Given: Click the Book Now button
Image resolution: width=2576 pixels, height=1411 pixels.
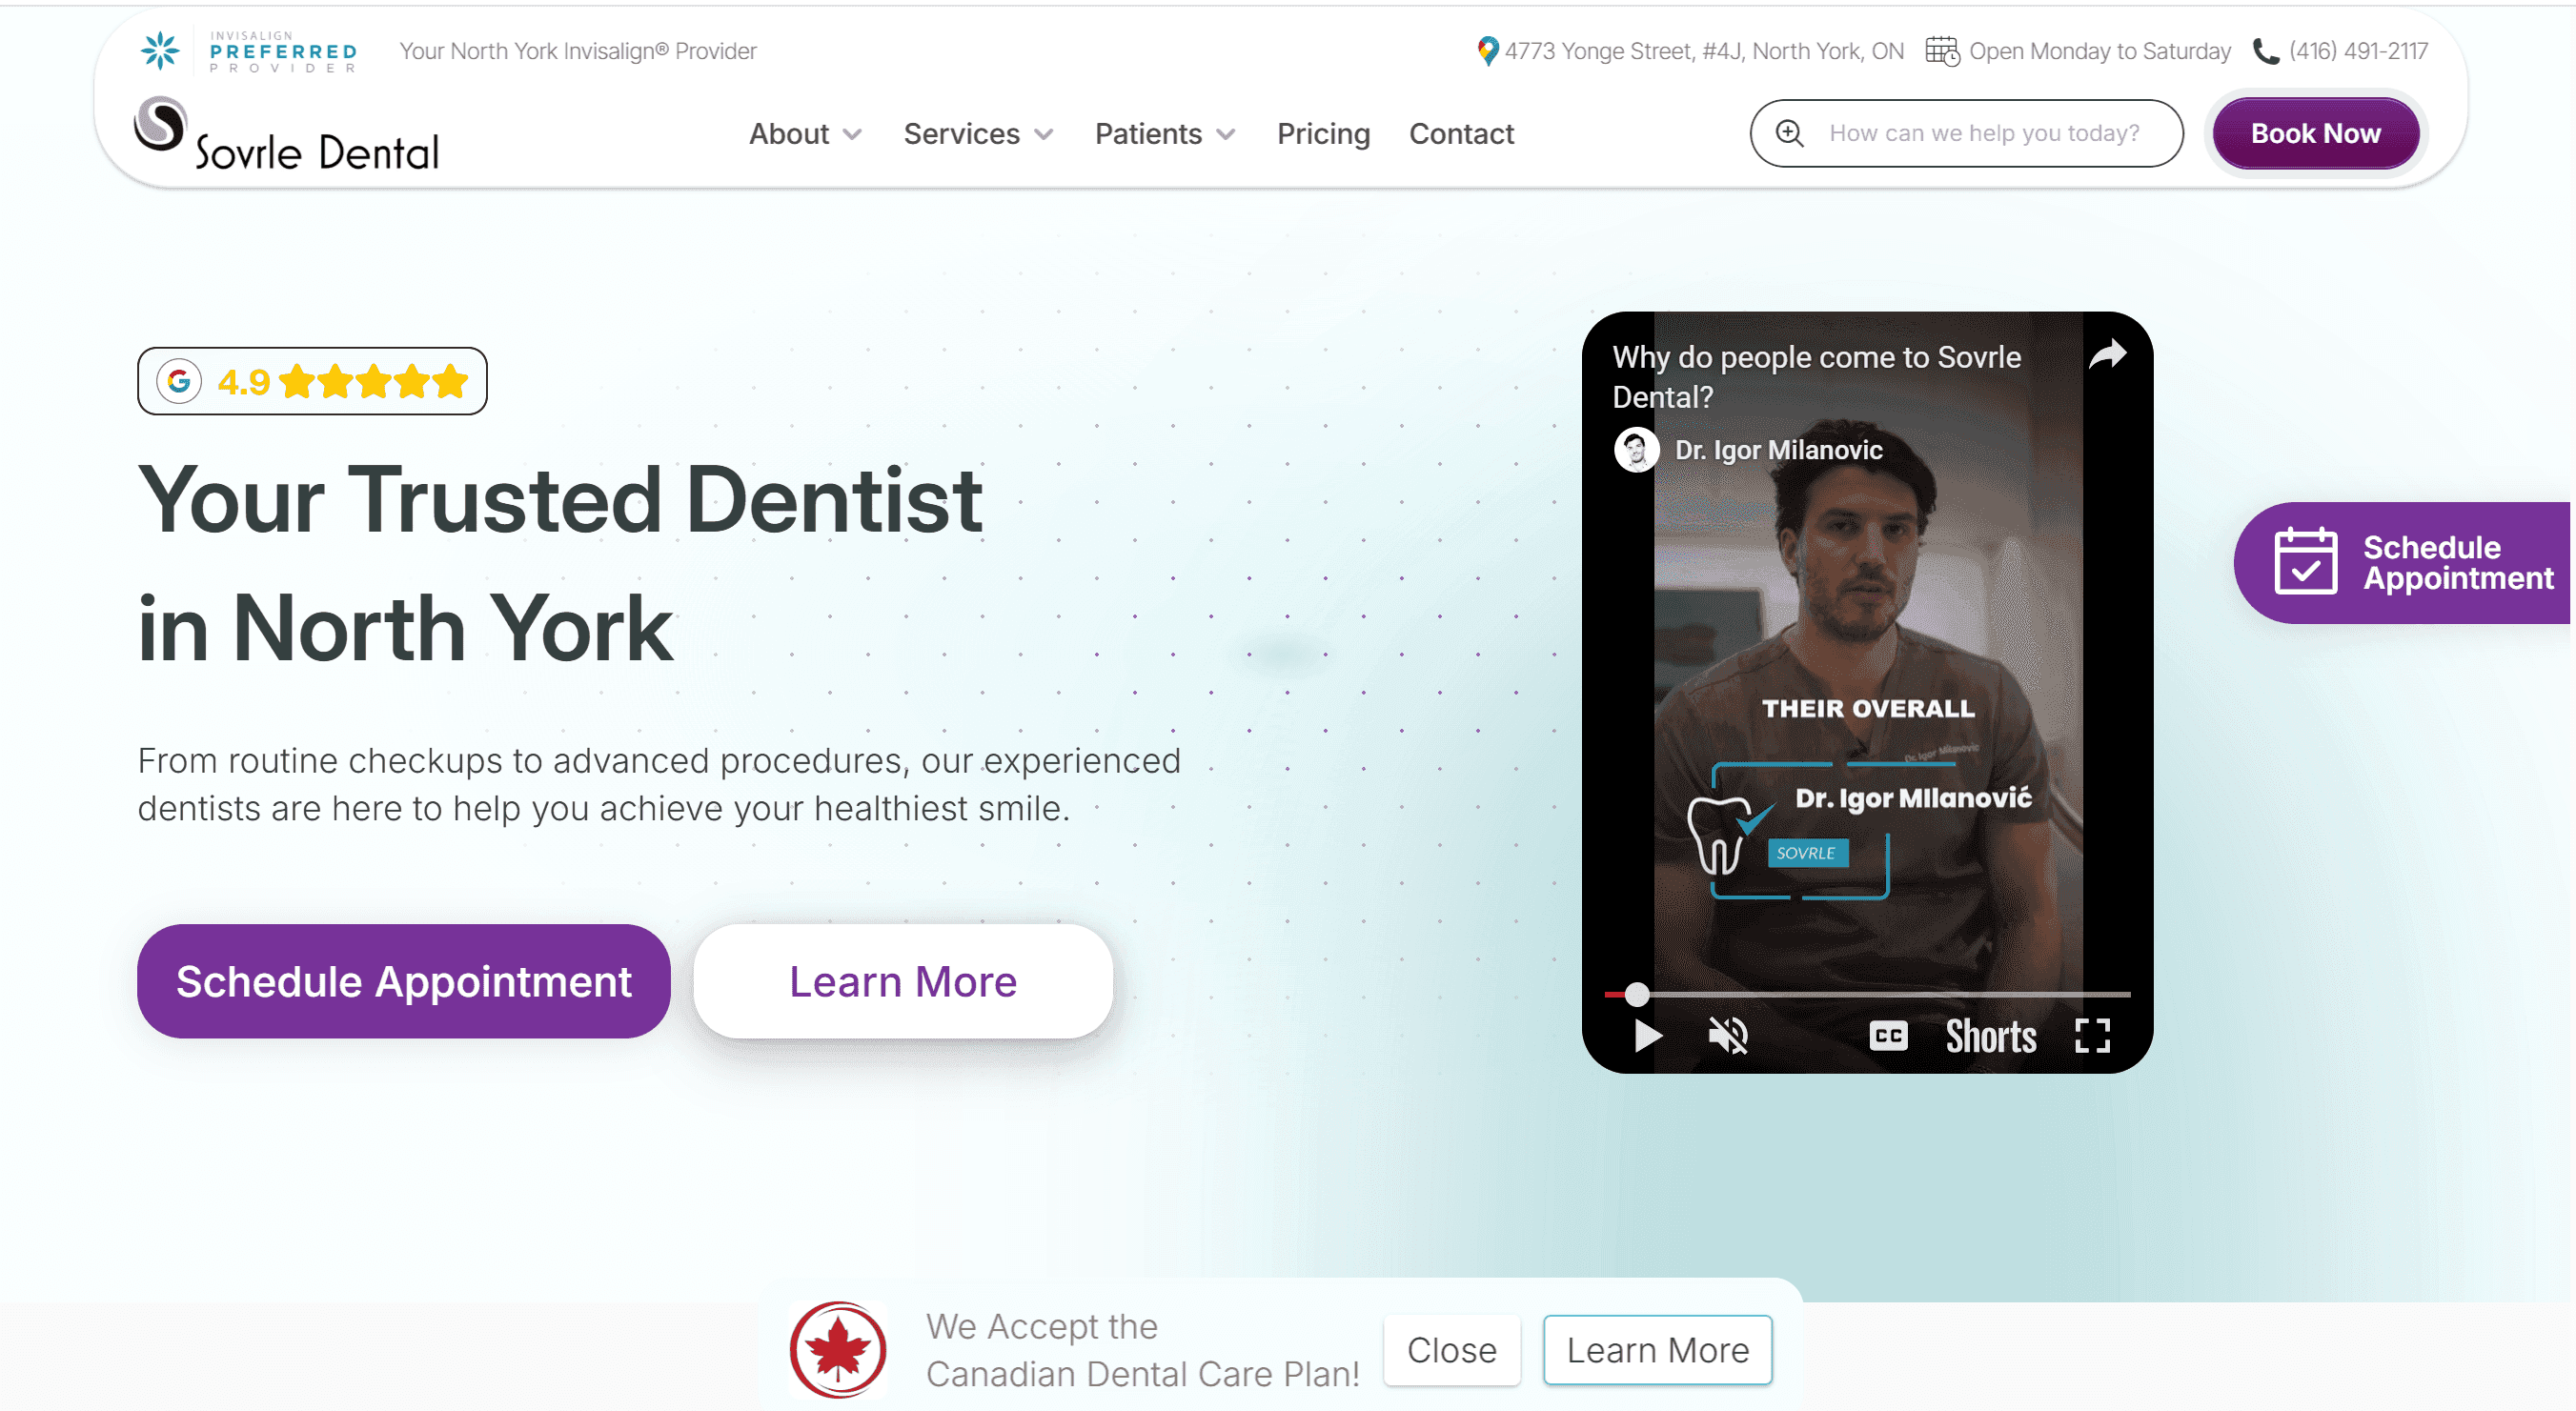Looking at the screenshot, I should [2315, 133].
